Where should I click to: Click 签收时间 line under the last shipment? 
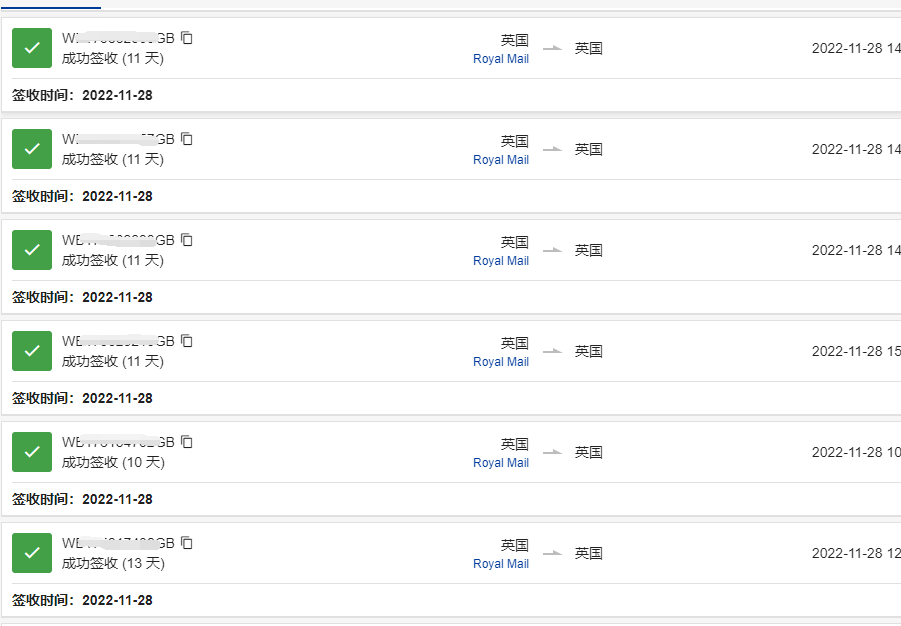(x=82, y=600)
